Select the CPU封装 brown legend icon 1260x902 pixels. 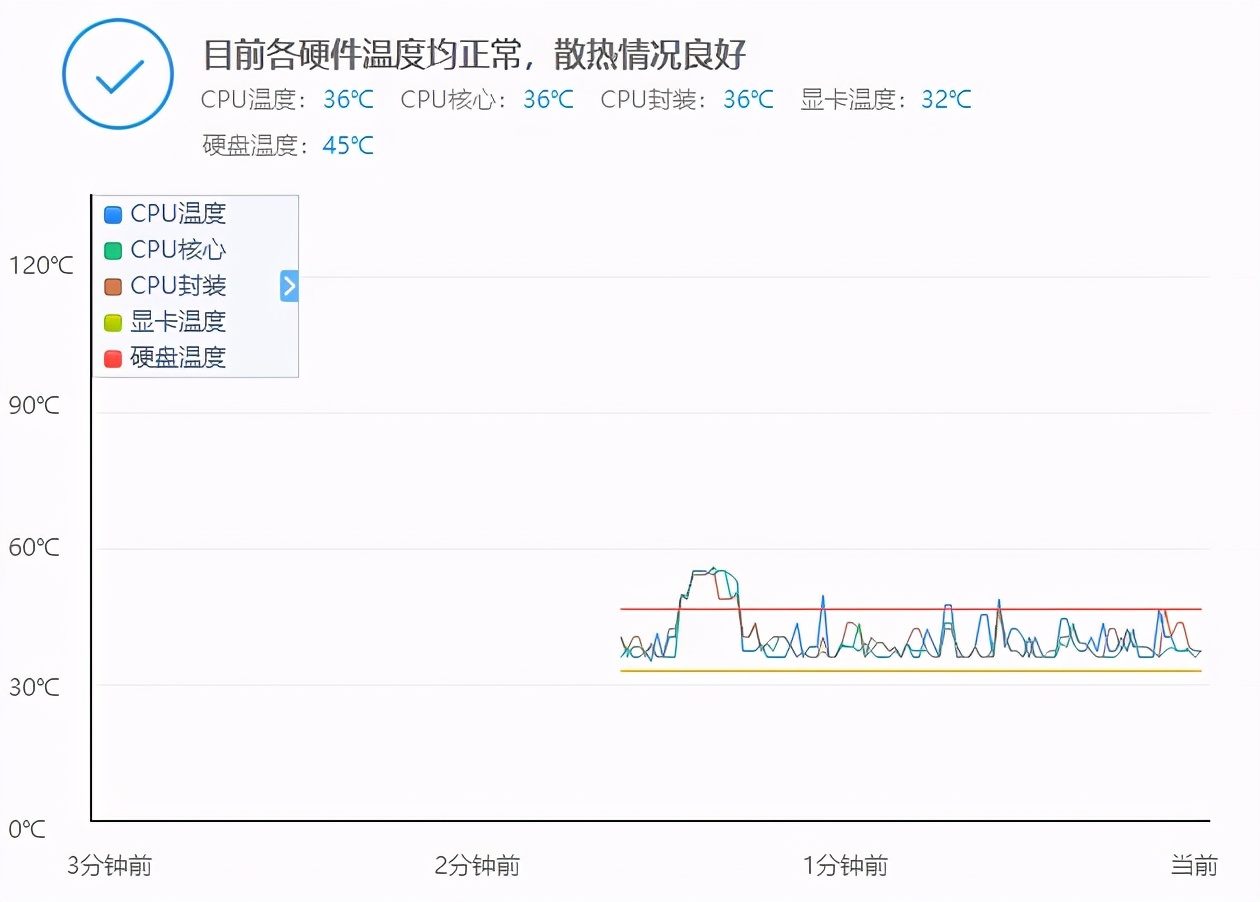coord(112,285)
